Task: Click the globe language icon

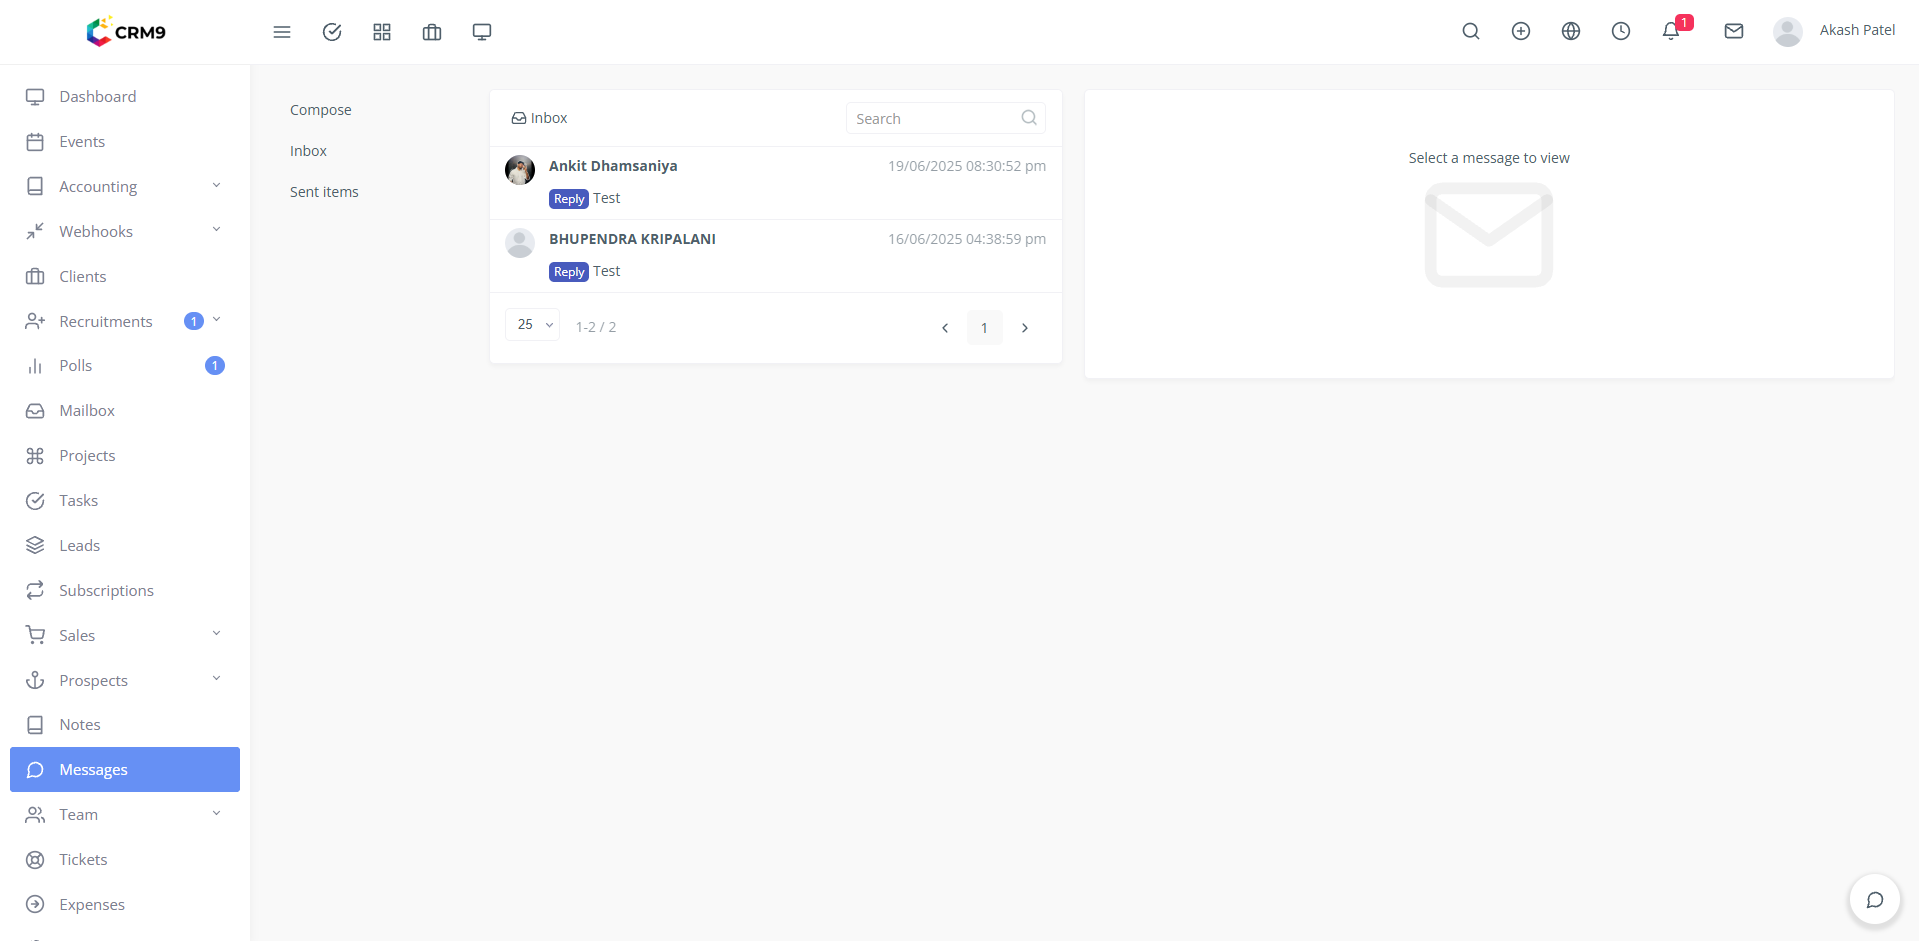Action: tap(1571, 31)
